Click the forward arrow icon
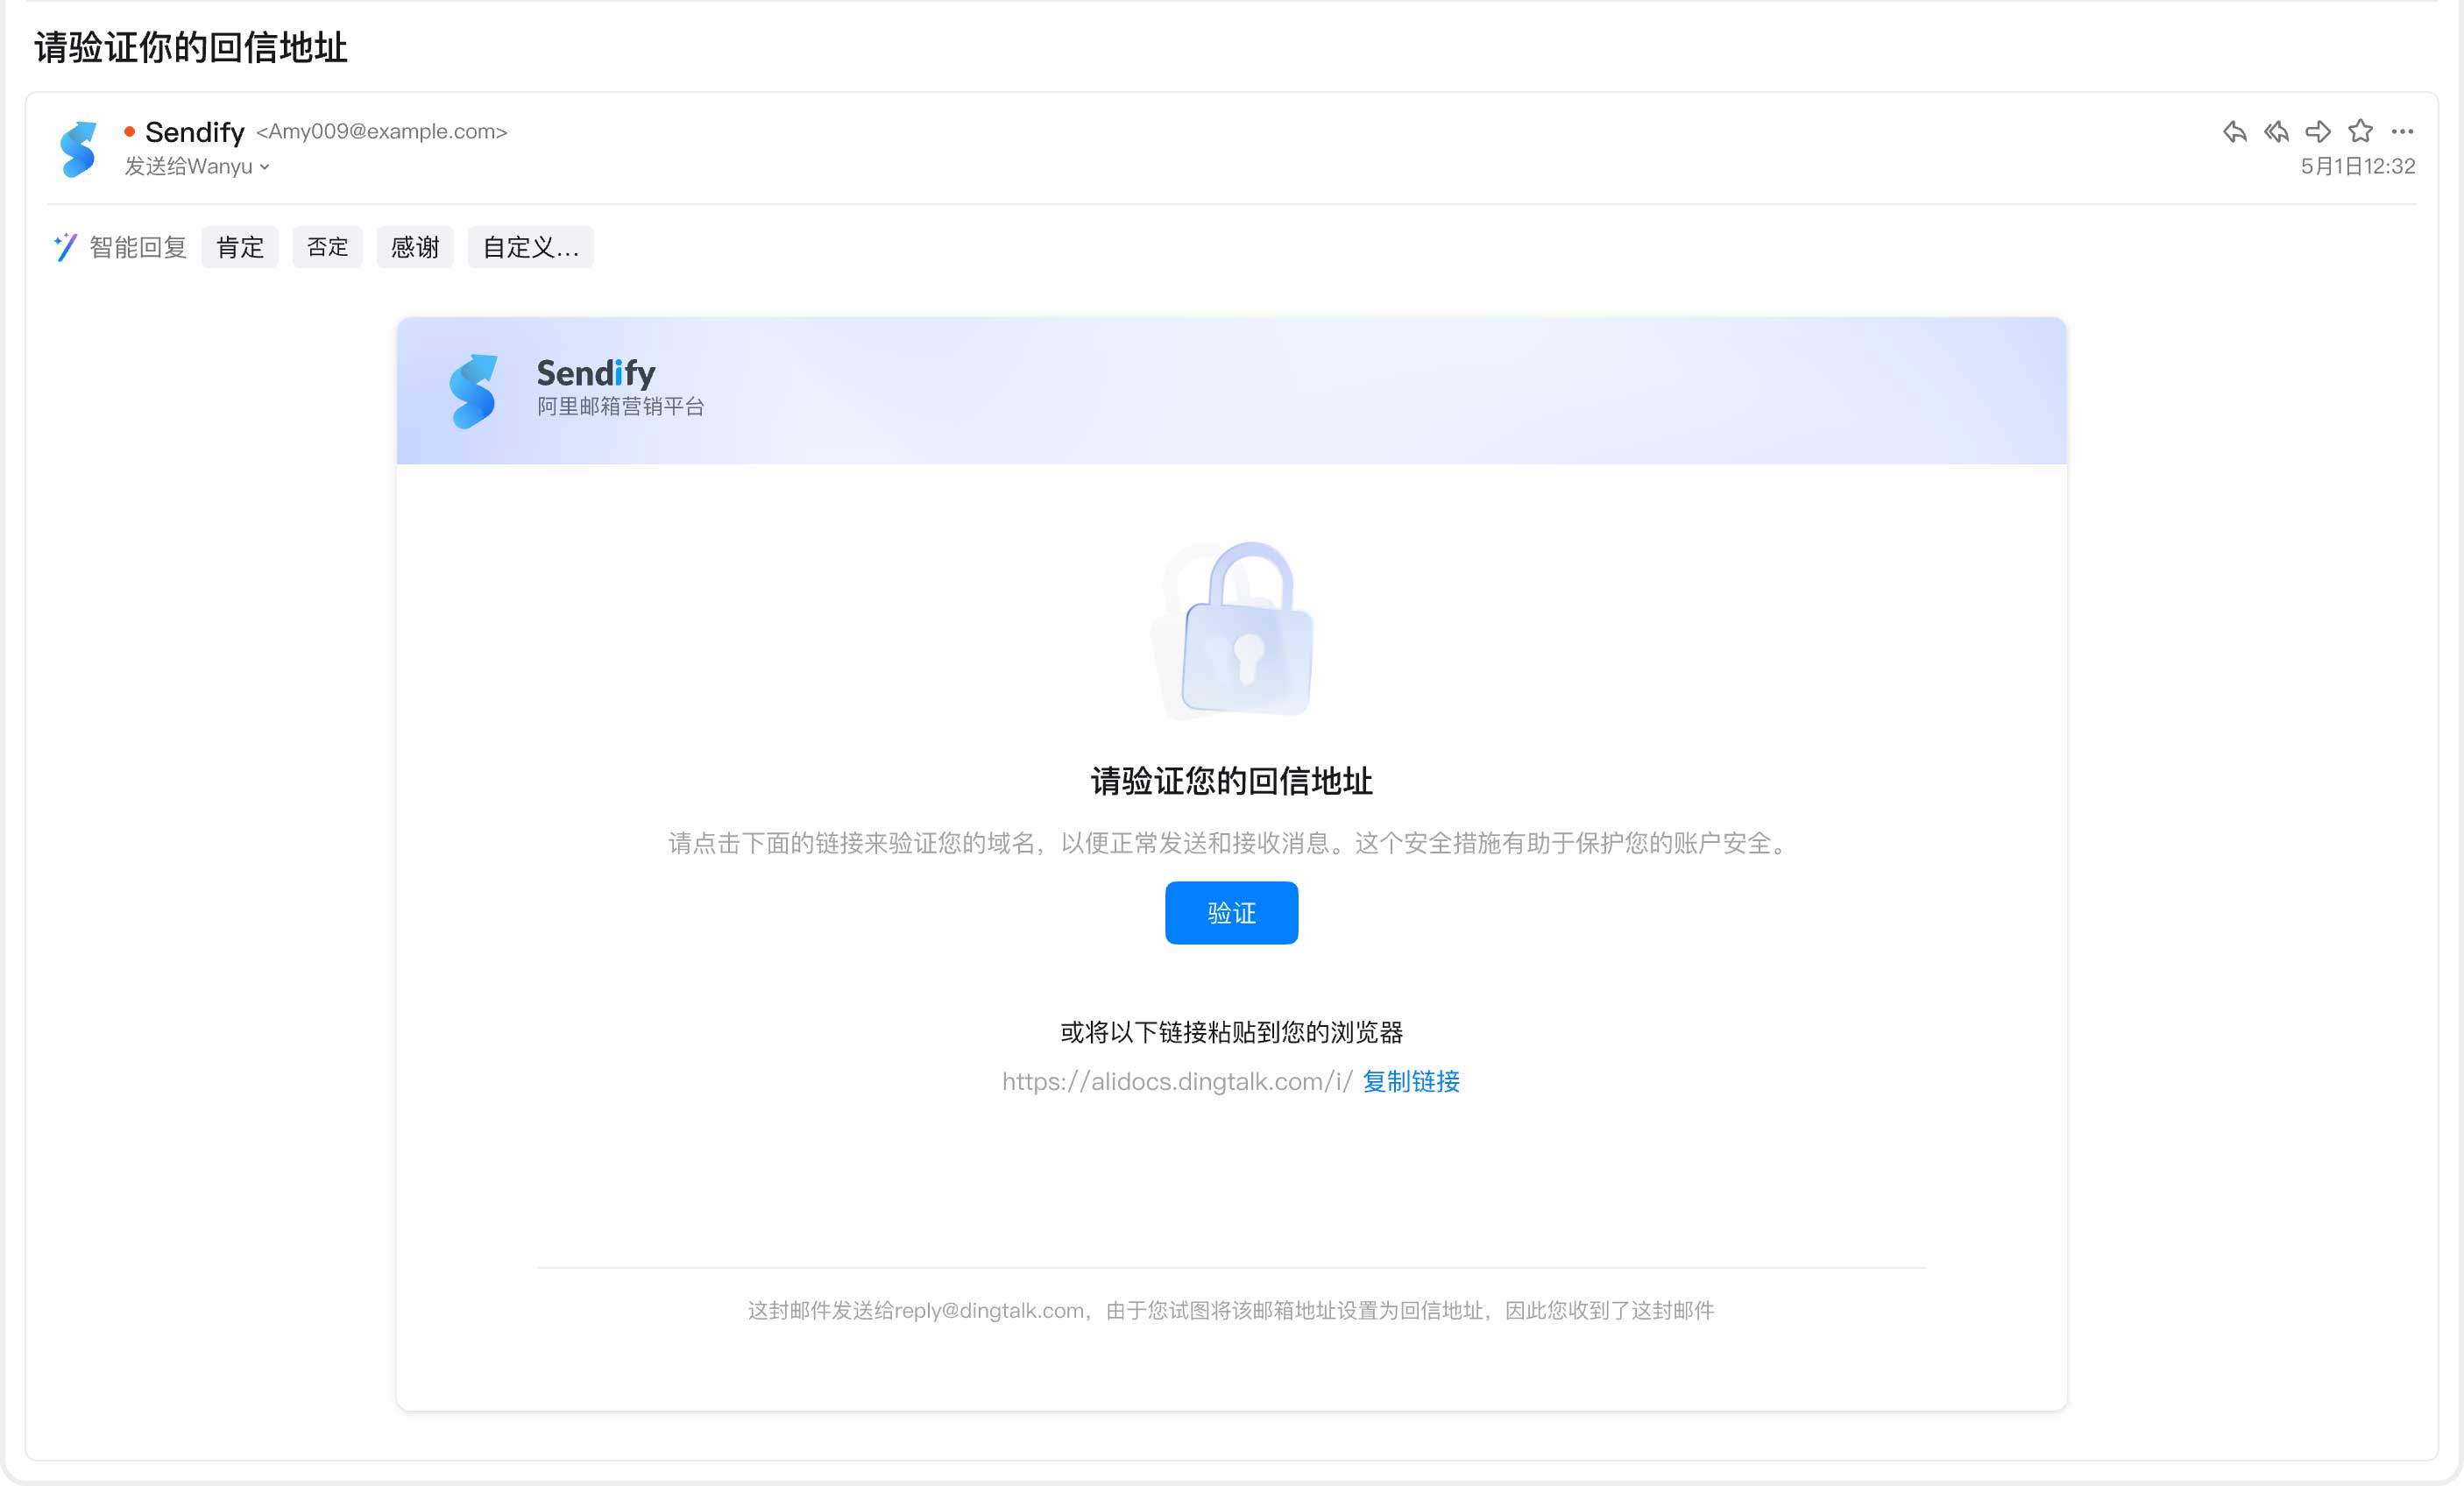The width and height of the screenshot is (2464, 1486). (2318, 132)
